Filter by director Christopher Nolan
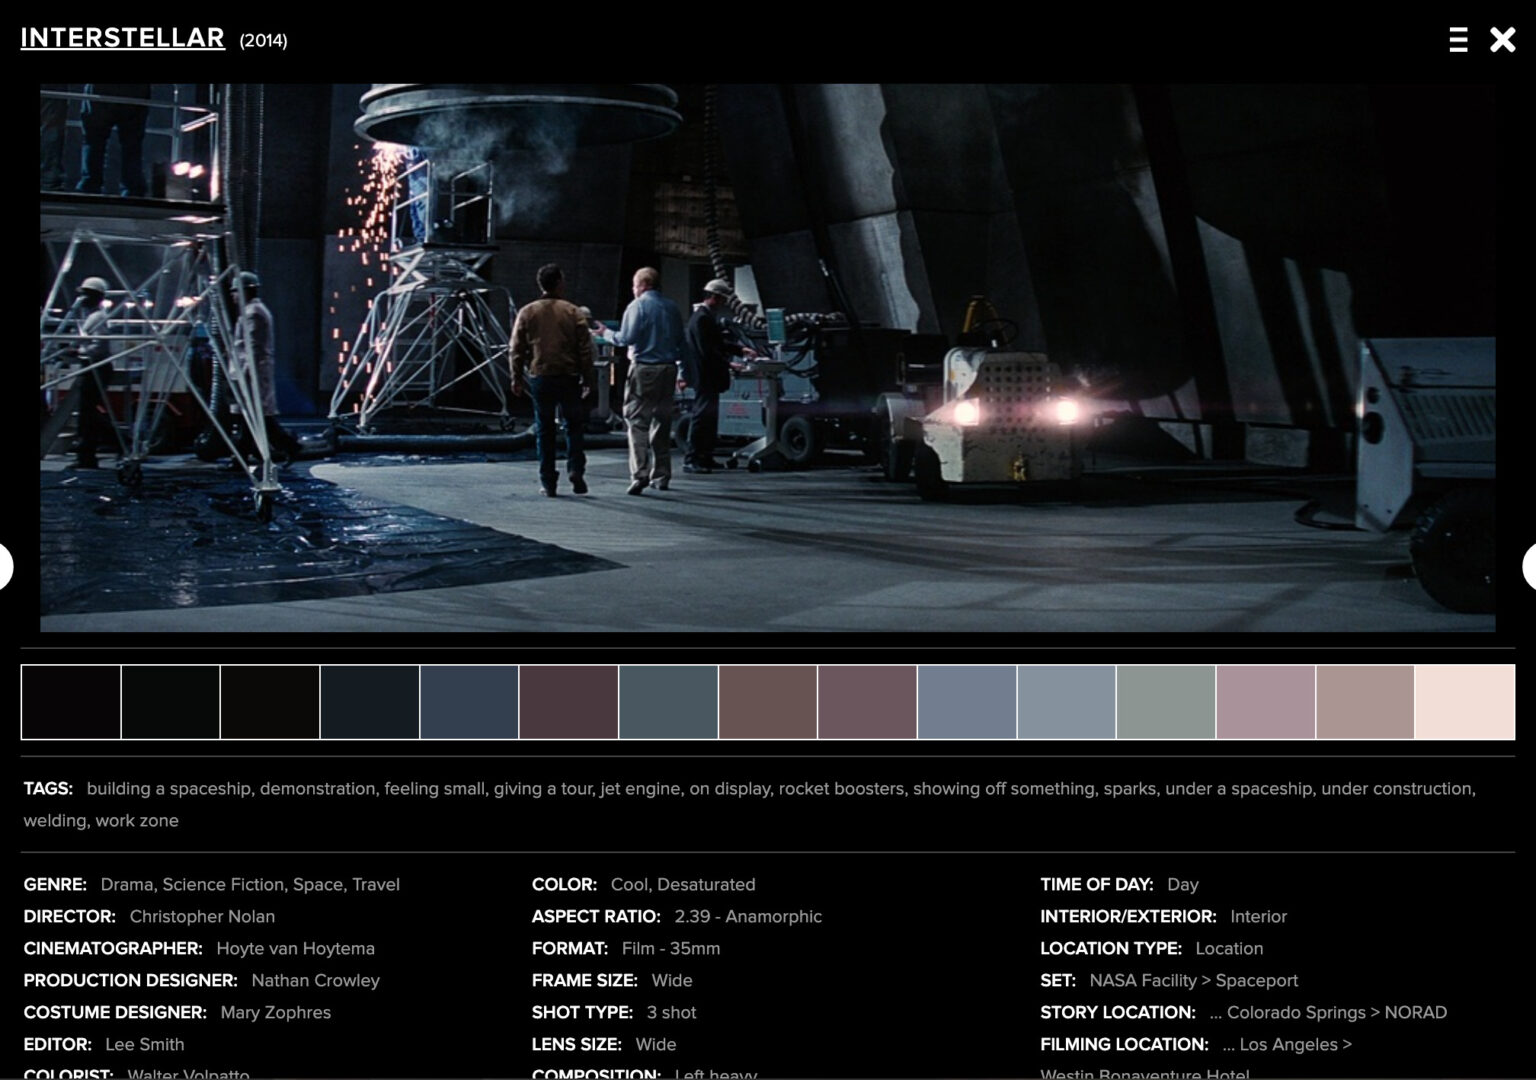 click(202, 916)
